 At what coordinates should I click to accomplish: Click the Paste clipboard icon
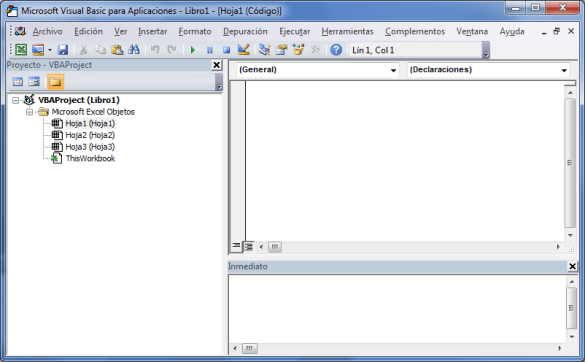[x=117, y=50]
